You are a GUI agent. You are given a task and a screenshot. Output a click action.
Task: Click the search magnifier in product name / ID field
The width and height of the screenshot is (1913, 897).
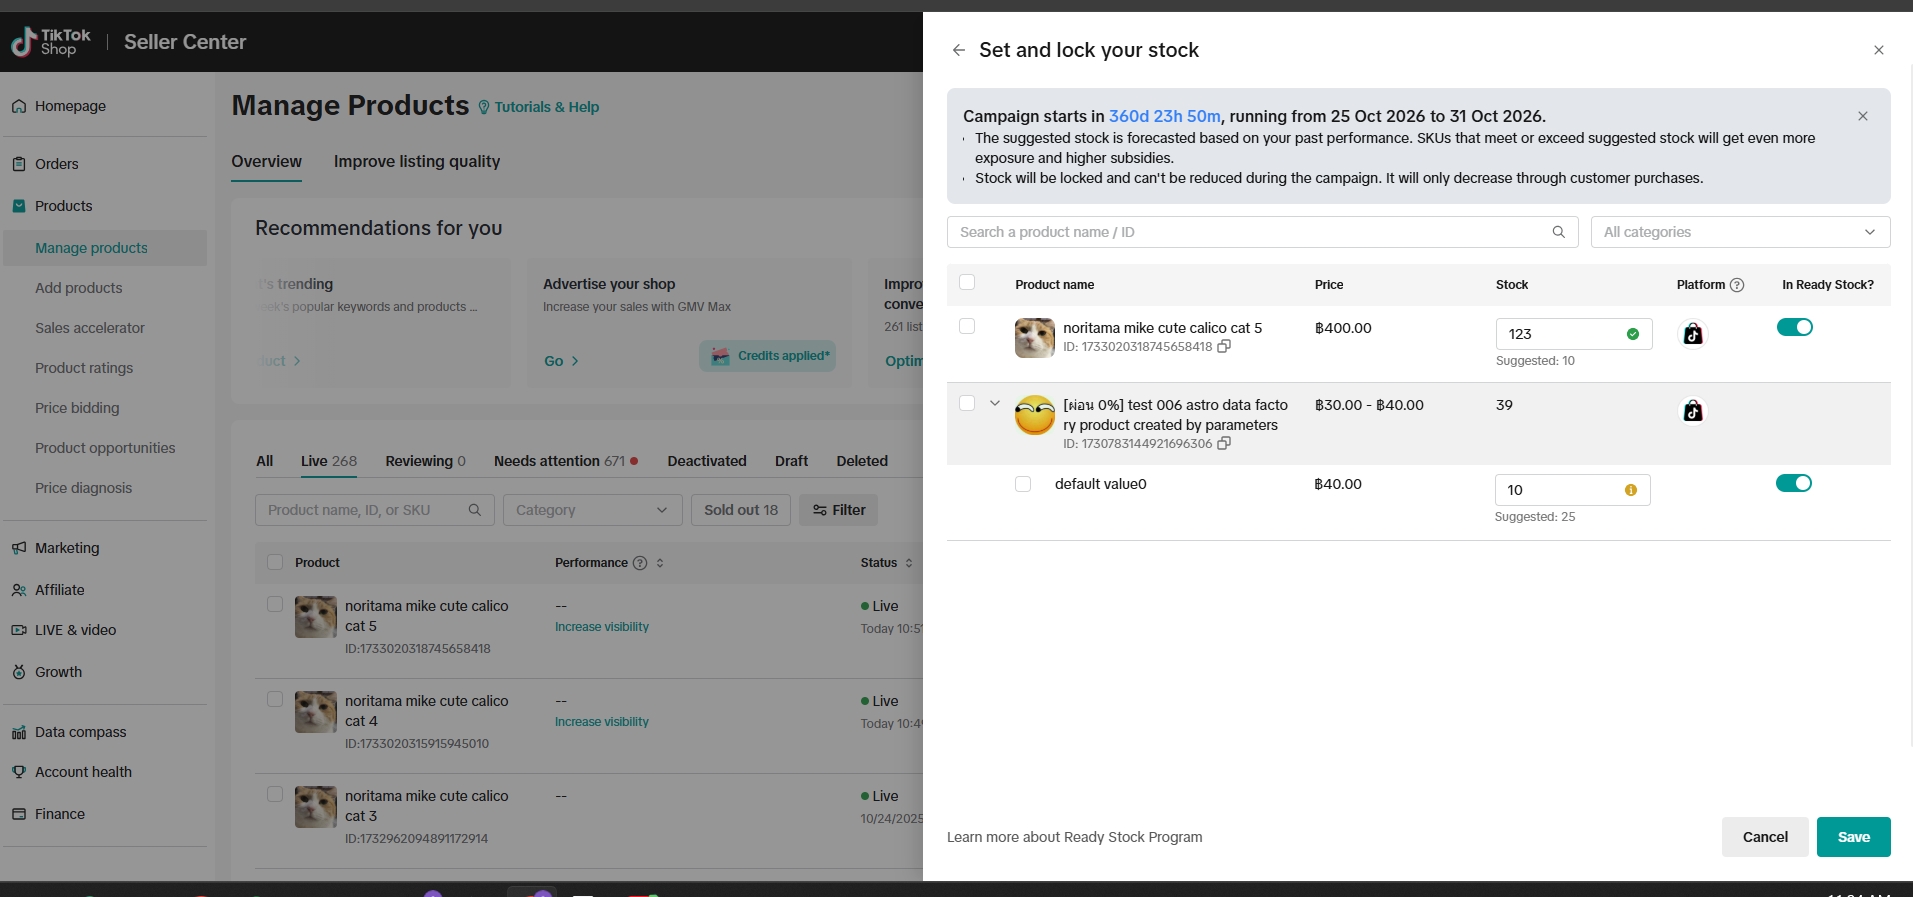tap(1558, 232)
